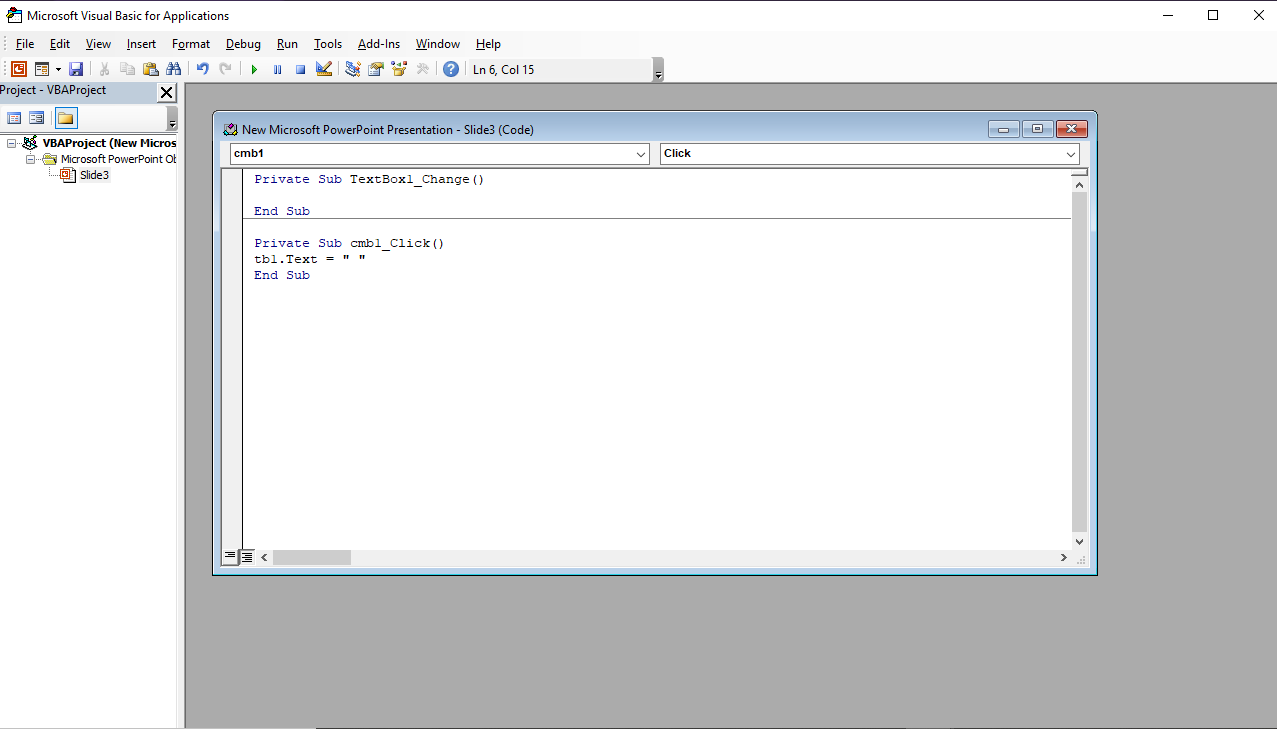Open the Project Explorer icon
Viewport: 1277px width, 729px height.
(x=353, y=69)
